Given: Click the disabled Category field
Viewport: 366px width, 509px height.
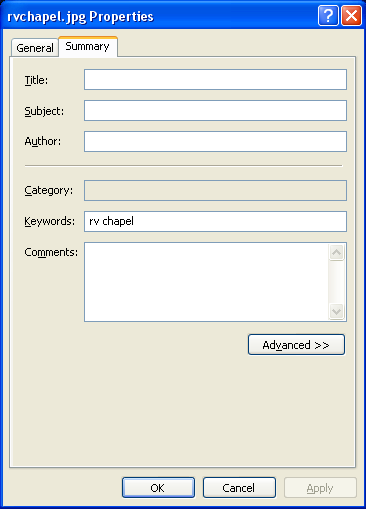Looking at the screenshot, I should coord(215,190).
